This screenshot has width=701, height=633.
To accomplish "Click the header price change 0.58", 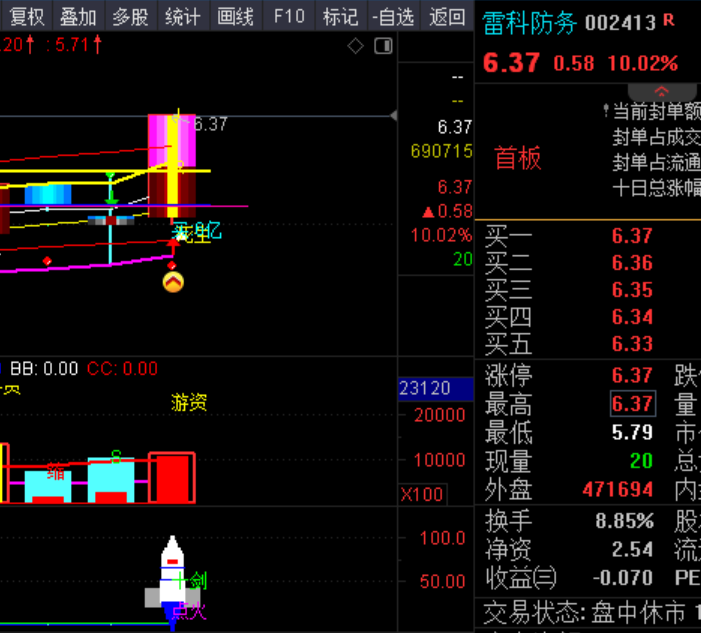I will [x=574, y=63].
